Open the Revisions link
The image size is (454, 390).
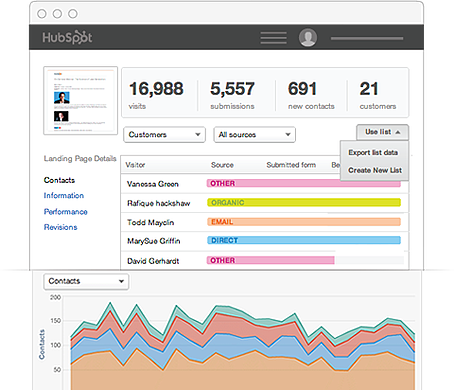(60, 227)
